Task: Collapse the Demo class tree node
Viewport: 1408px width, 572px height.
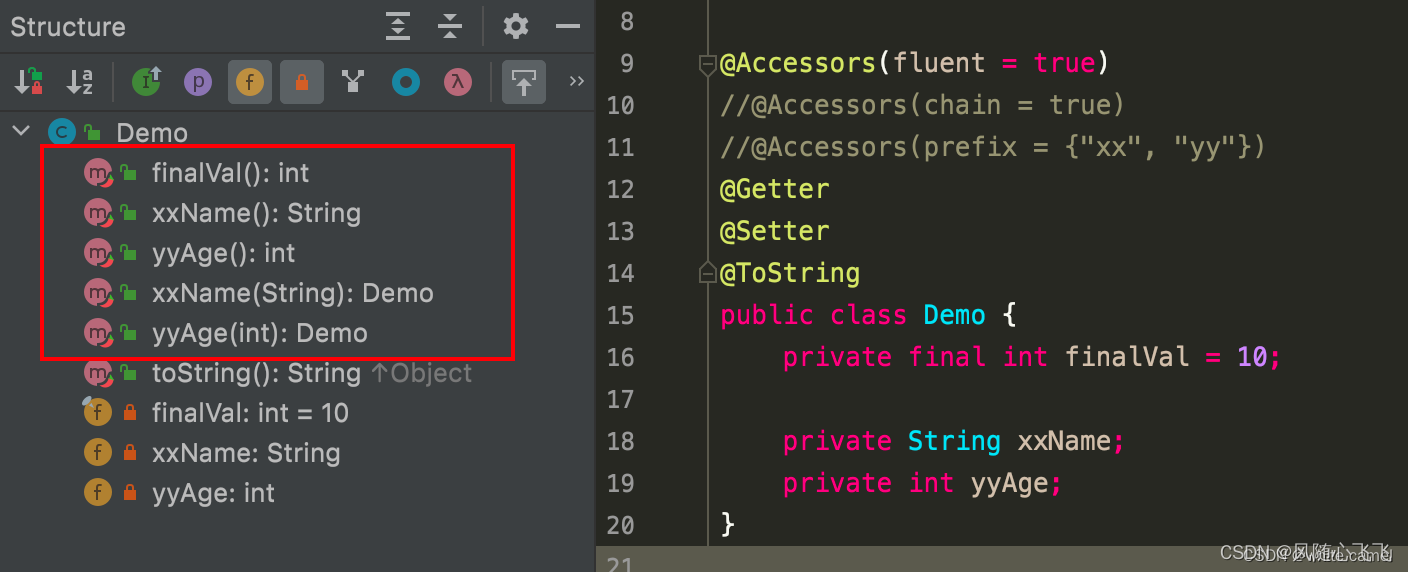Action: [x=21, y=132]
